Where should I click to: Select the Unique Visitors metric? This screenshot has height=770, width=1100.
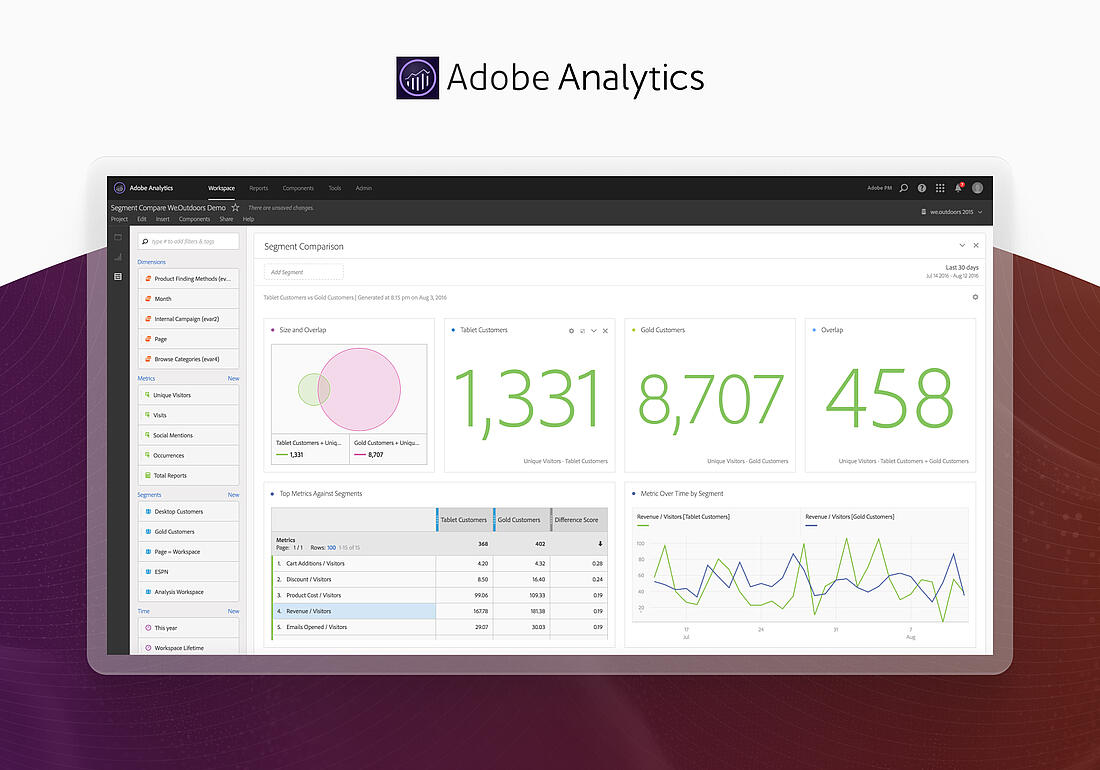click(188, 395)
